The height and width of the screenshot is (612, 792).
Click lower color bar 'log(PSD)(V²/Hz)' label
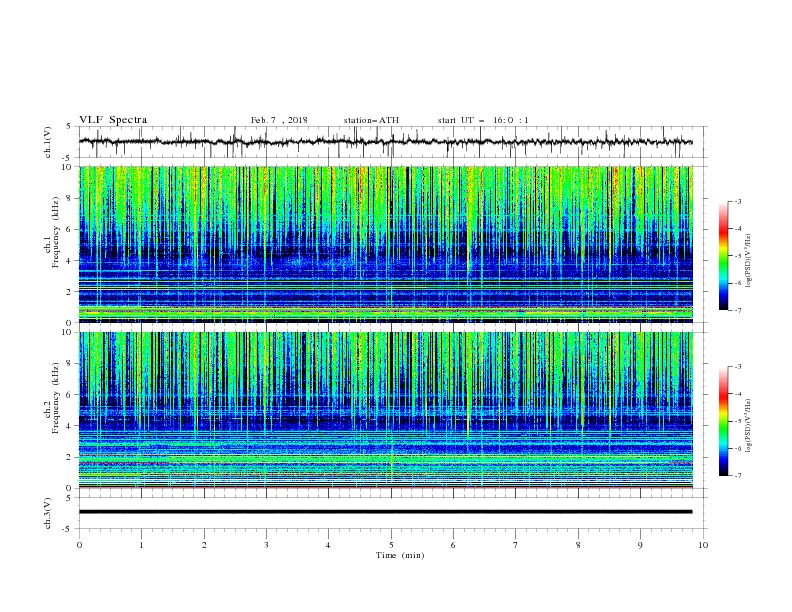point(748,425)
